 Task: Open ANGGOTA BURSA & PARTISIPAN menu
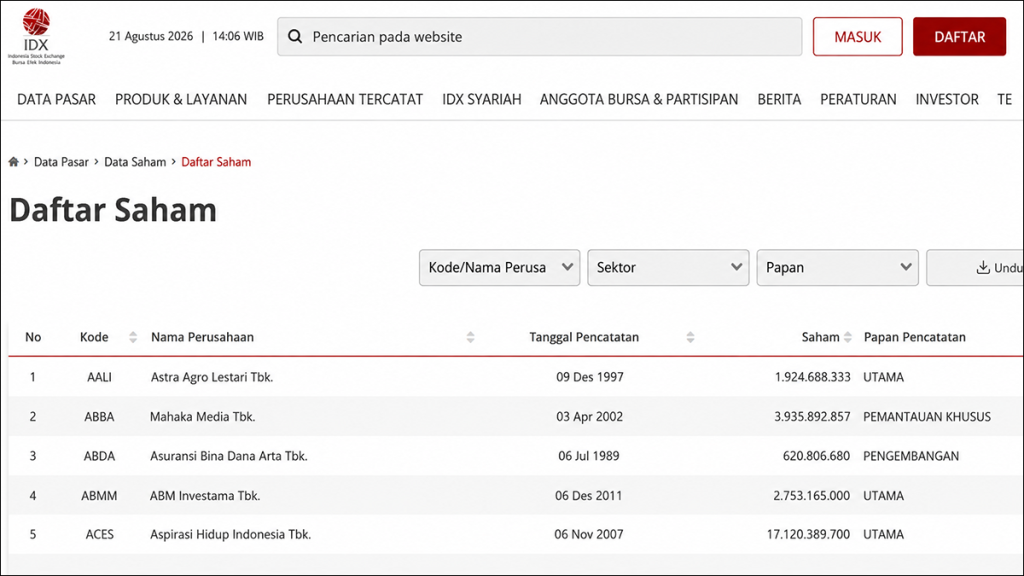pos(639,99)
